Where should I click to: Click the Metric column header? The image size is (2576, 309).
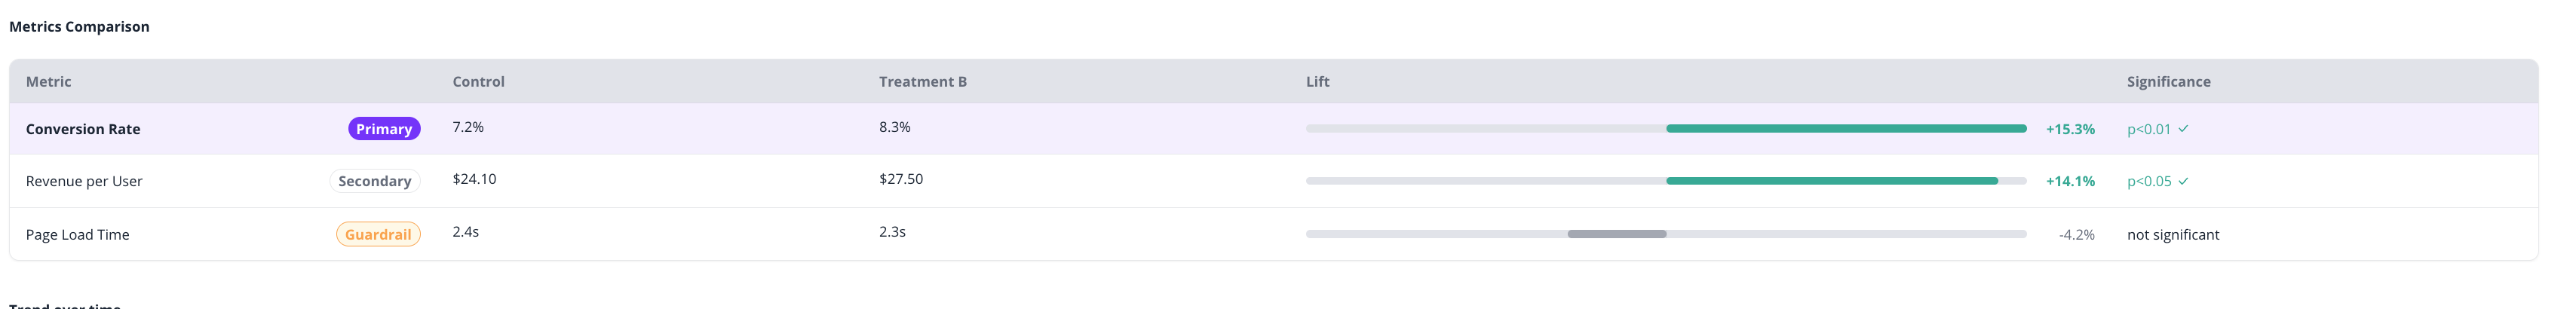(x=48, y=82)
